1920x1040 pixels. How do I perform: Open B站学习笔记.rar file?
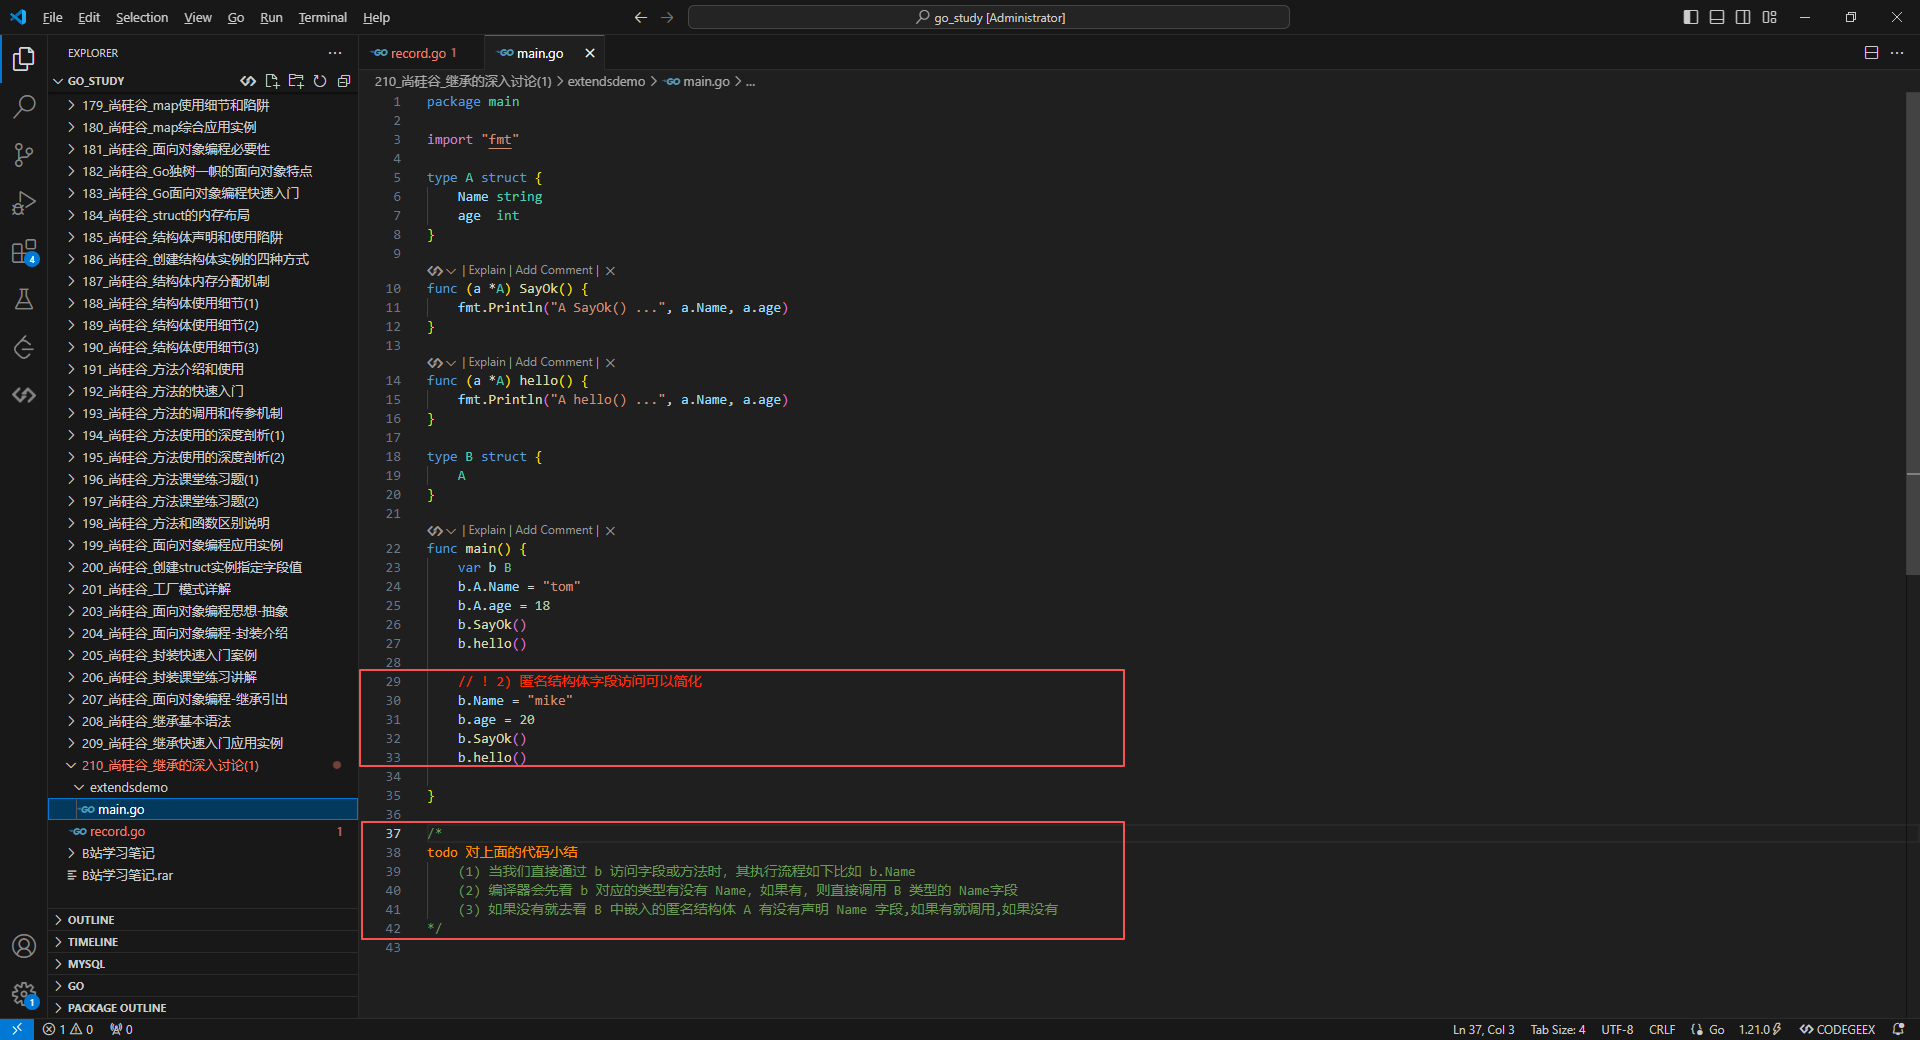[x=203, y=875]
